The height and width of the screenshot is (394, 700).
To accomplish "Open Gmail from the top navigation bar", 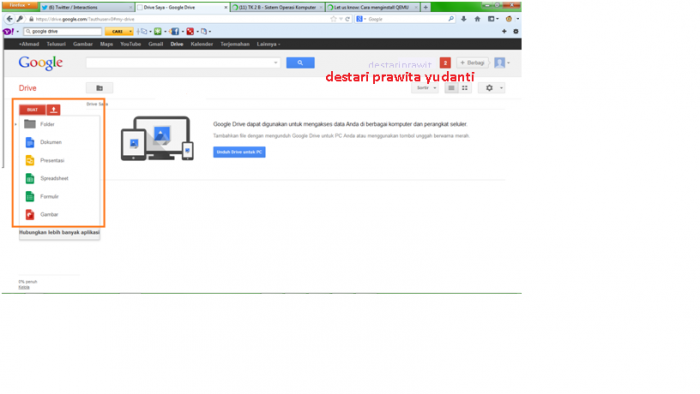I will [x=155, y=44].
